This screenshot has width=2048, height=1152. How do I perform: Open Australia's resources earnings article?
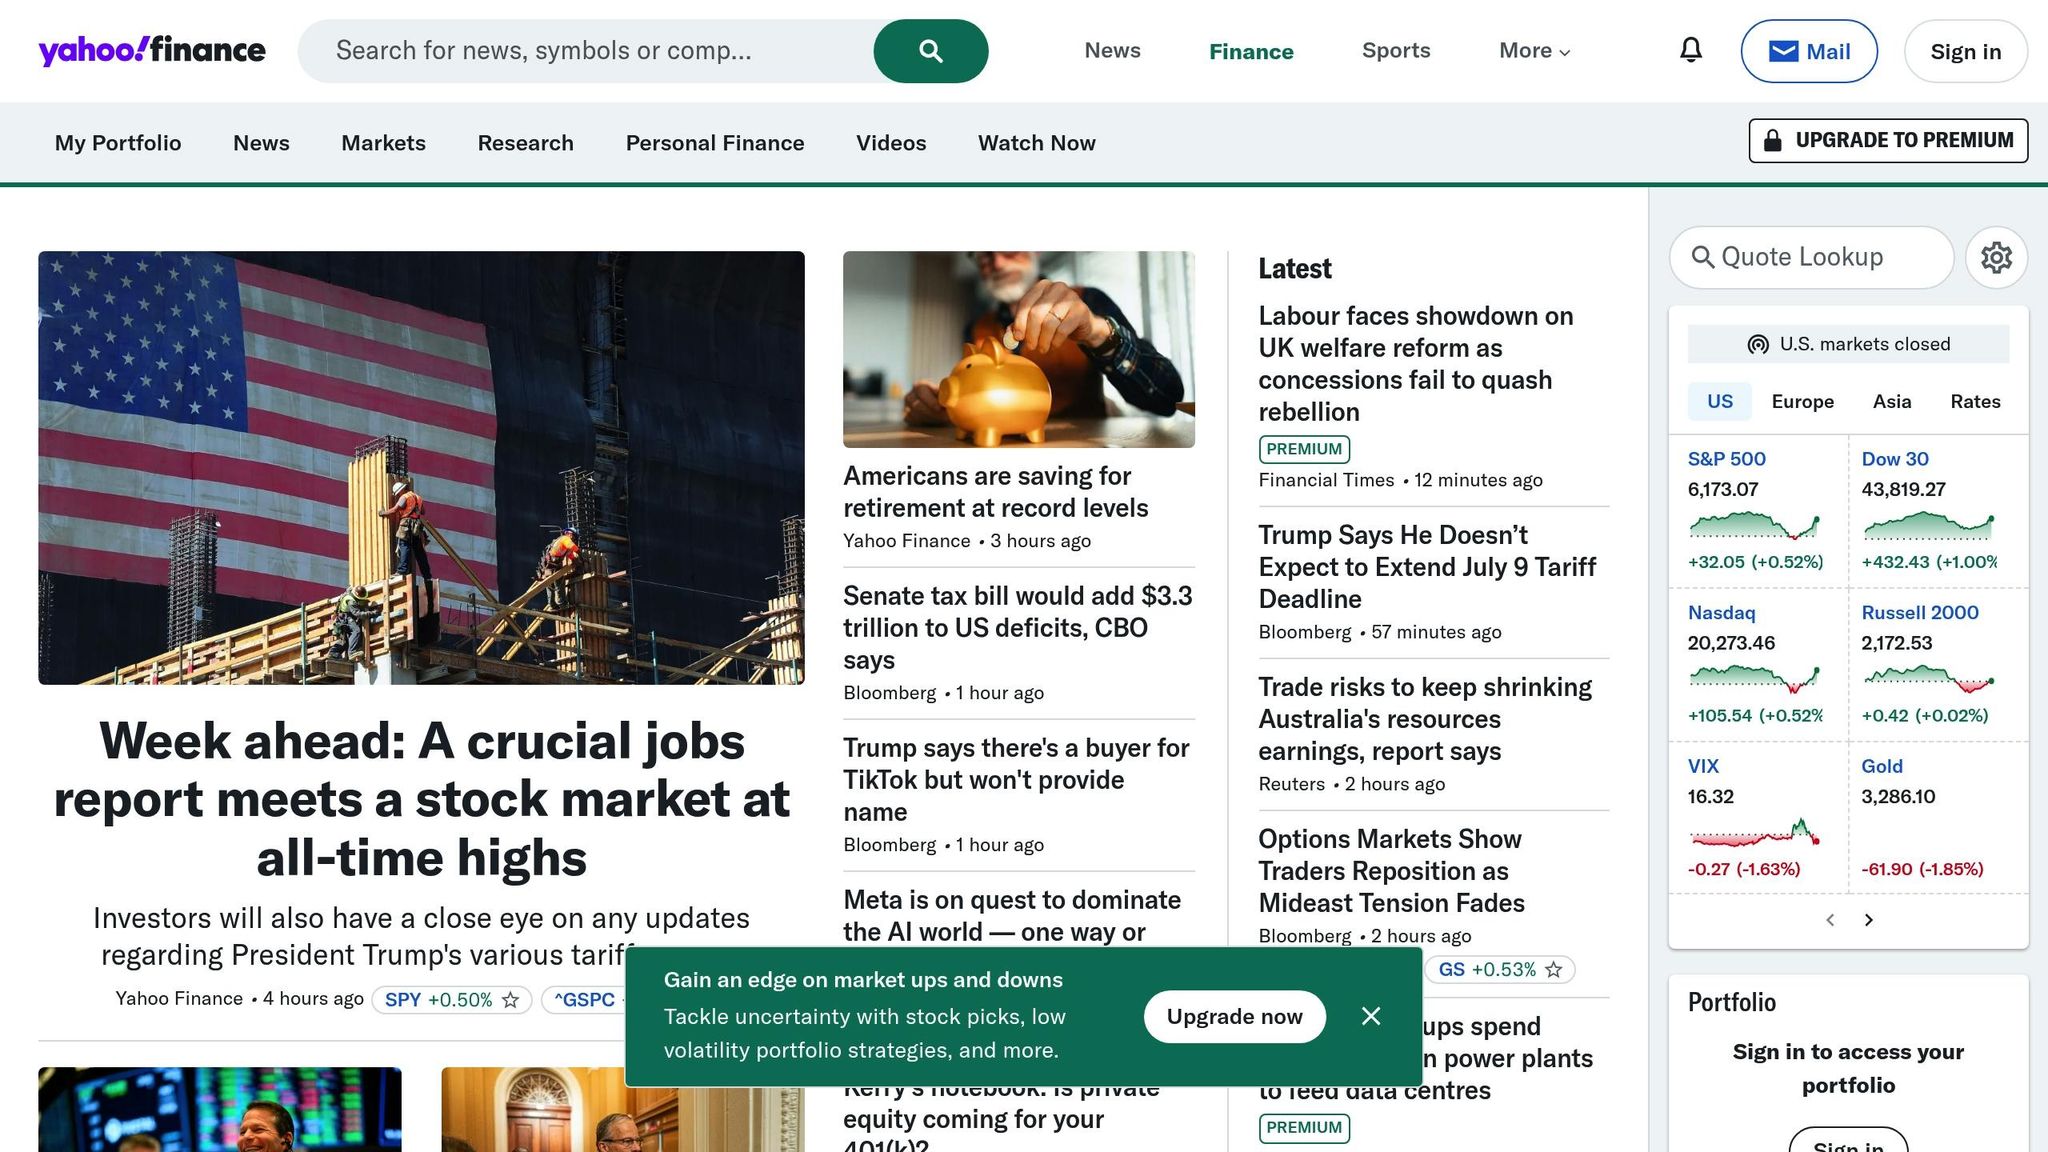tap(1425, 719)
